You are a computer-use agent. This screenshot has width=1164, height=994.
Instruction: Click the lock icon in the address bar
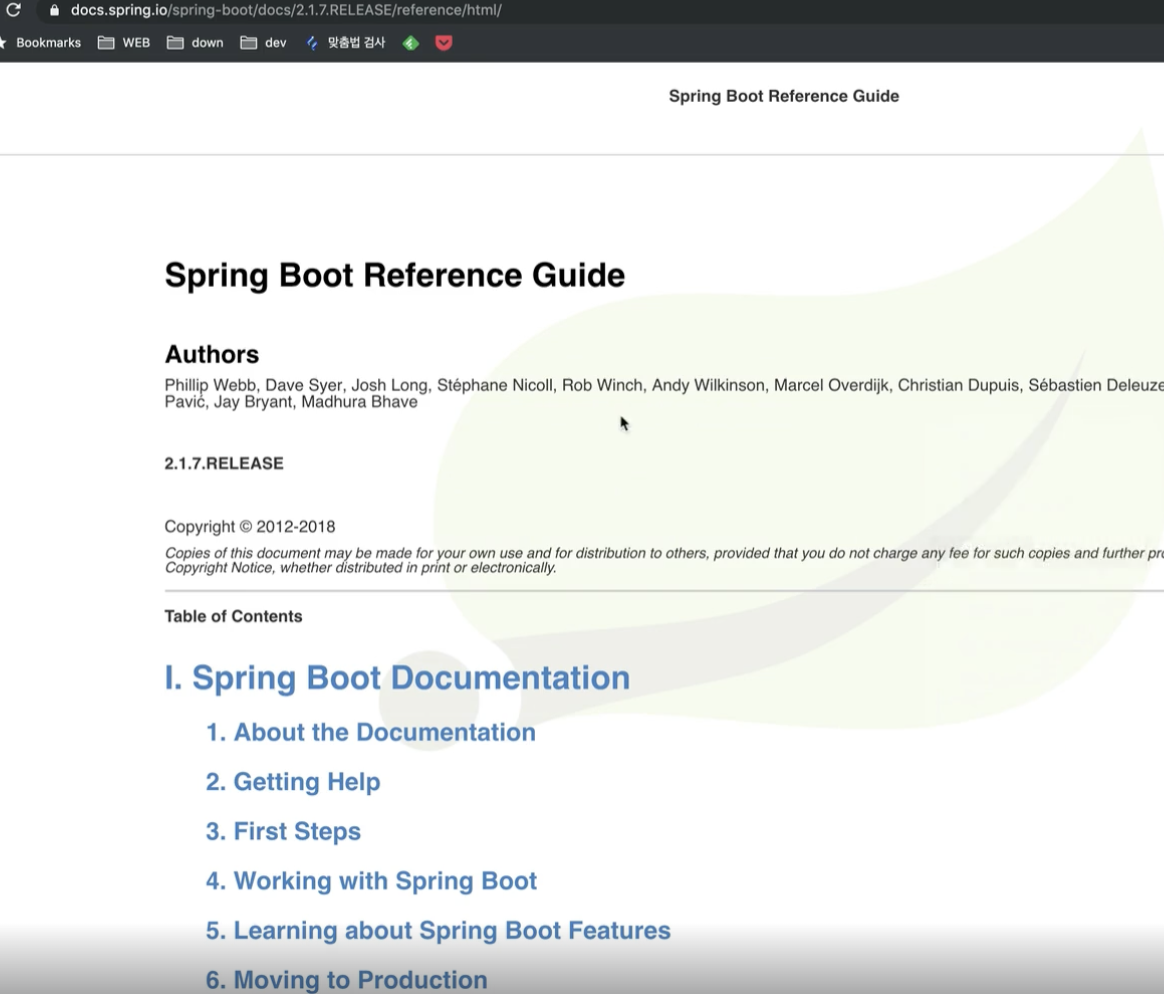tap(53, 10)
